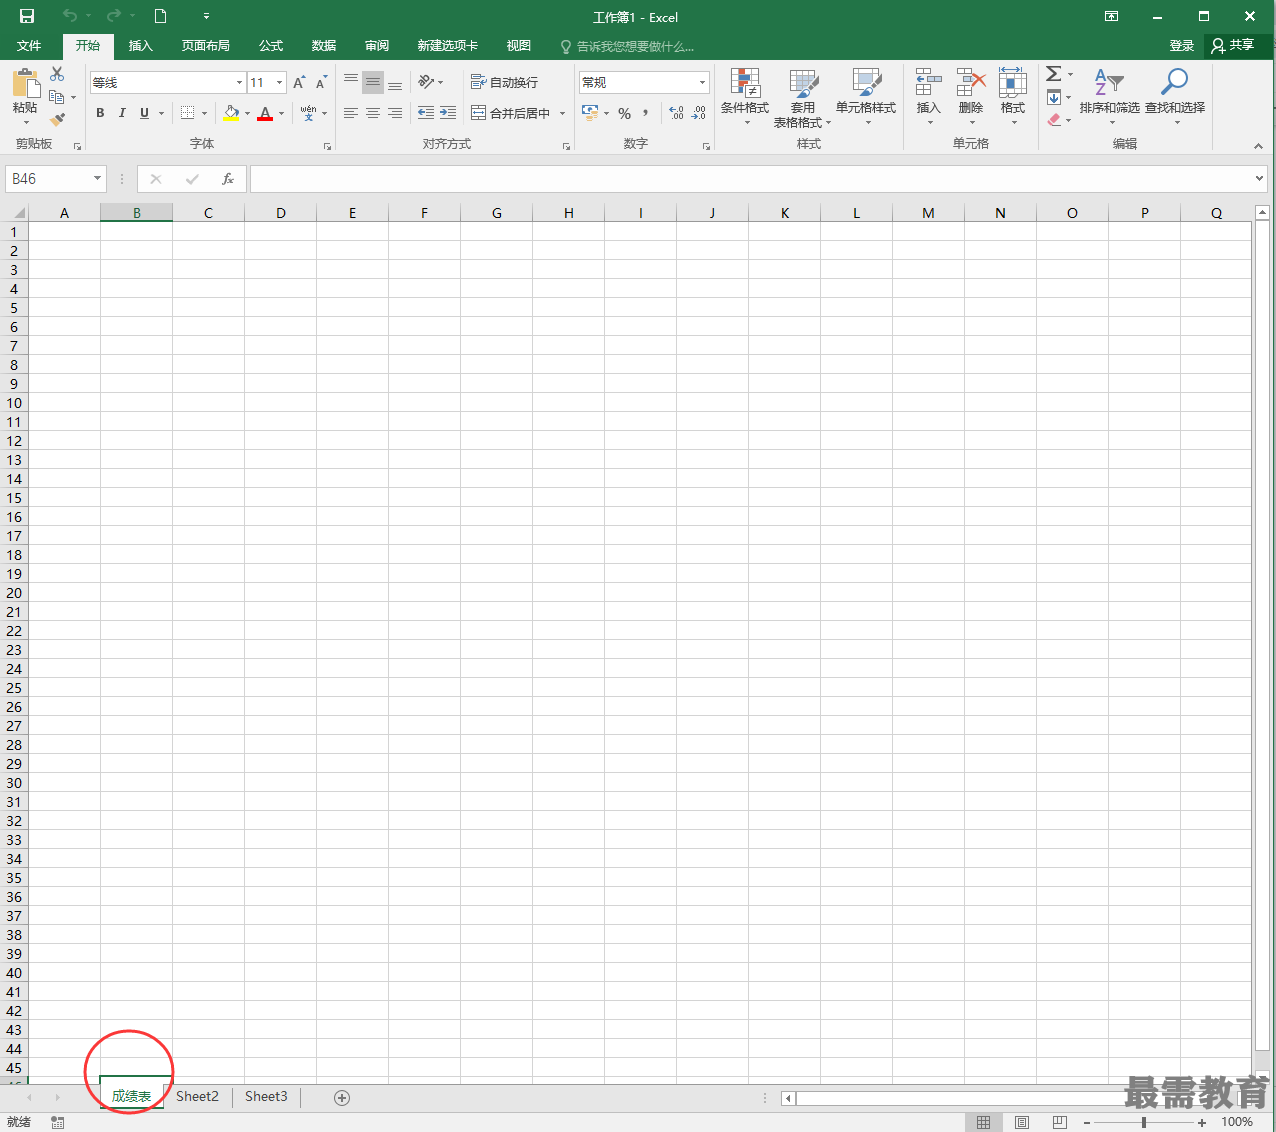Viewport: 1276px width, 1132px height.
Task: Click the zoom slider handle
Action: (x=1143, y=1122)
